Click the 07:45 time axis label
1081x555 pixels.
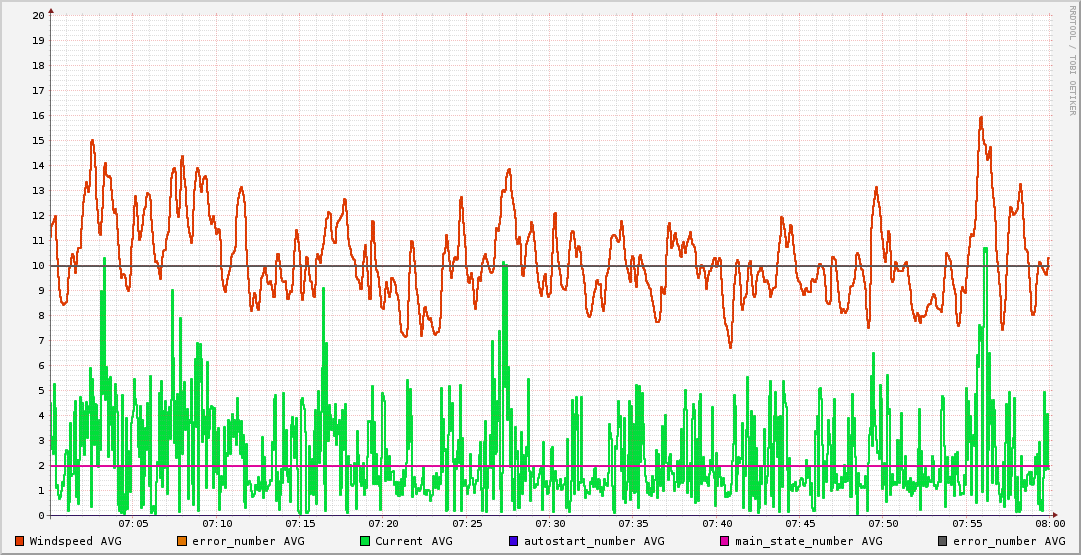[x=801, y=525]
